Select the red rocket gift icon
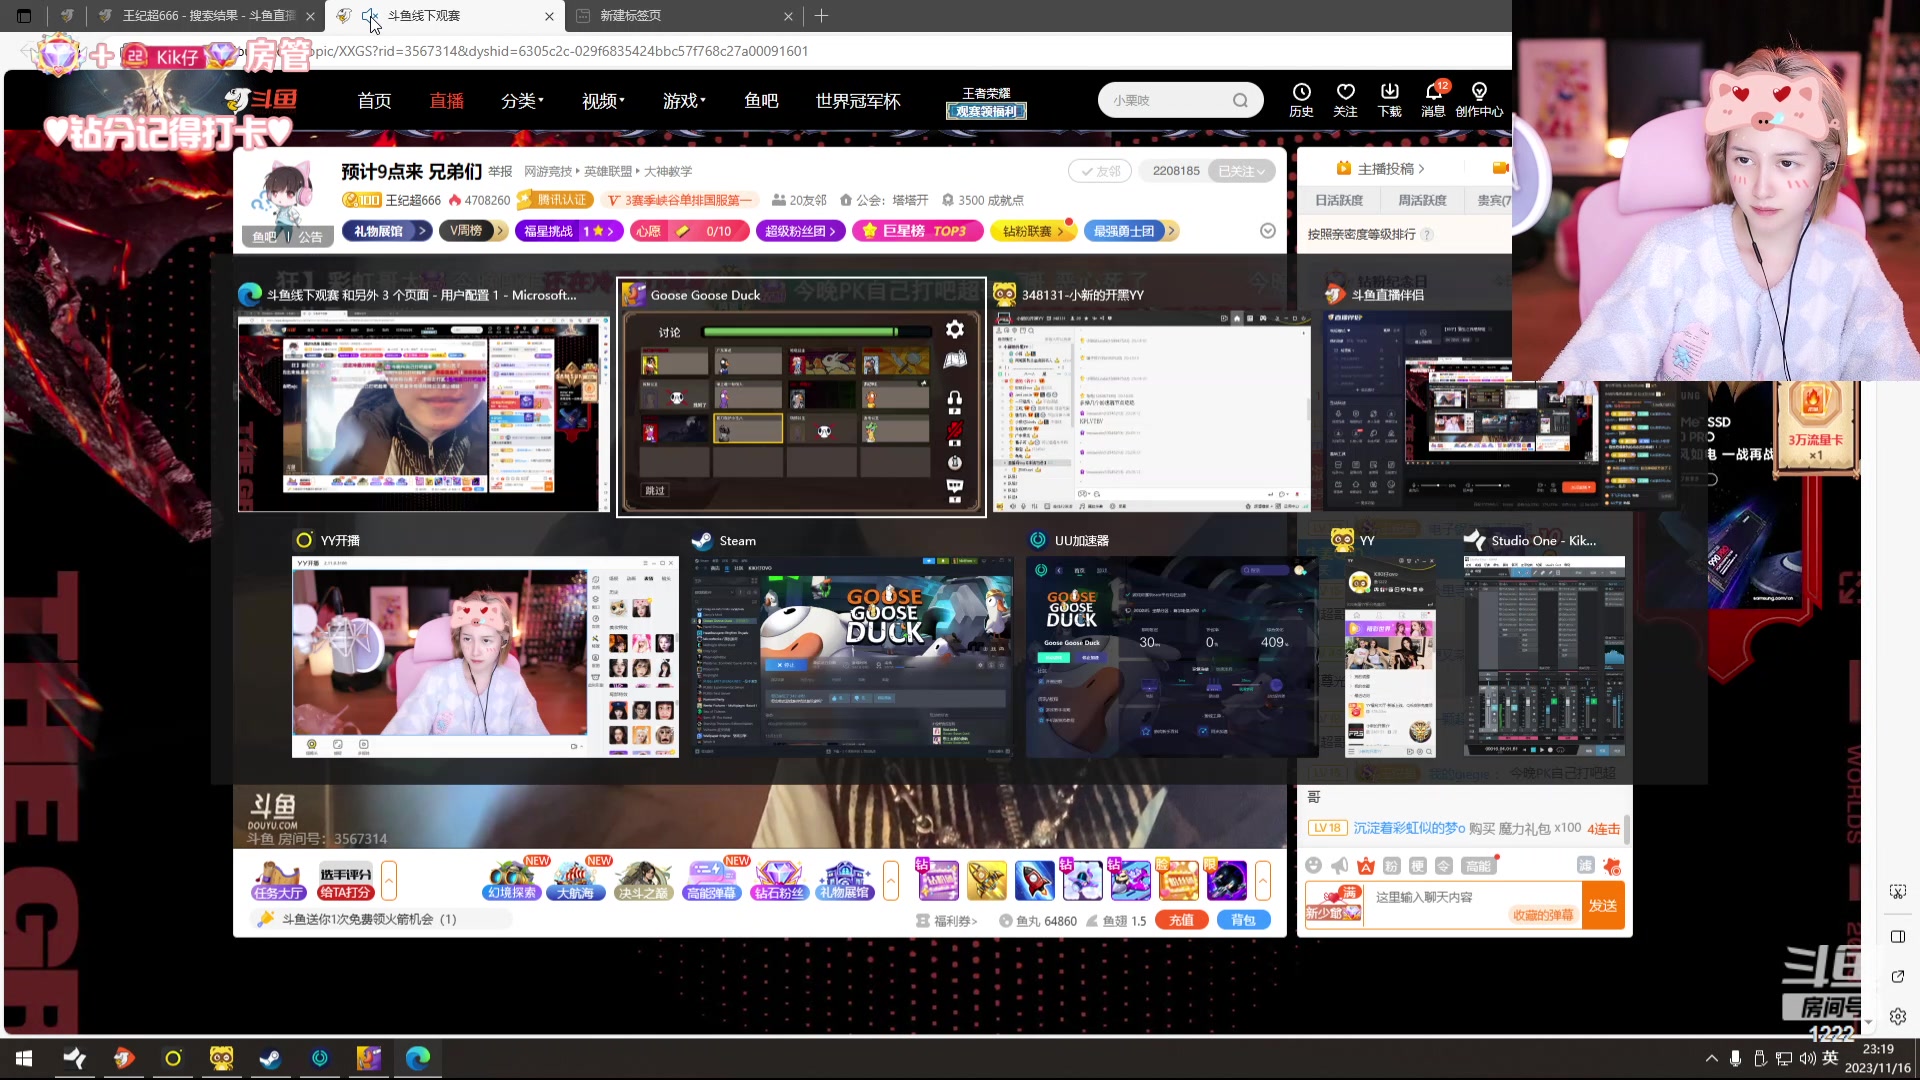 click(x=1035, y=880)
